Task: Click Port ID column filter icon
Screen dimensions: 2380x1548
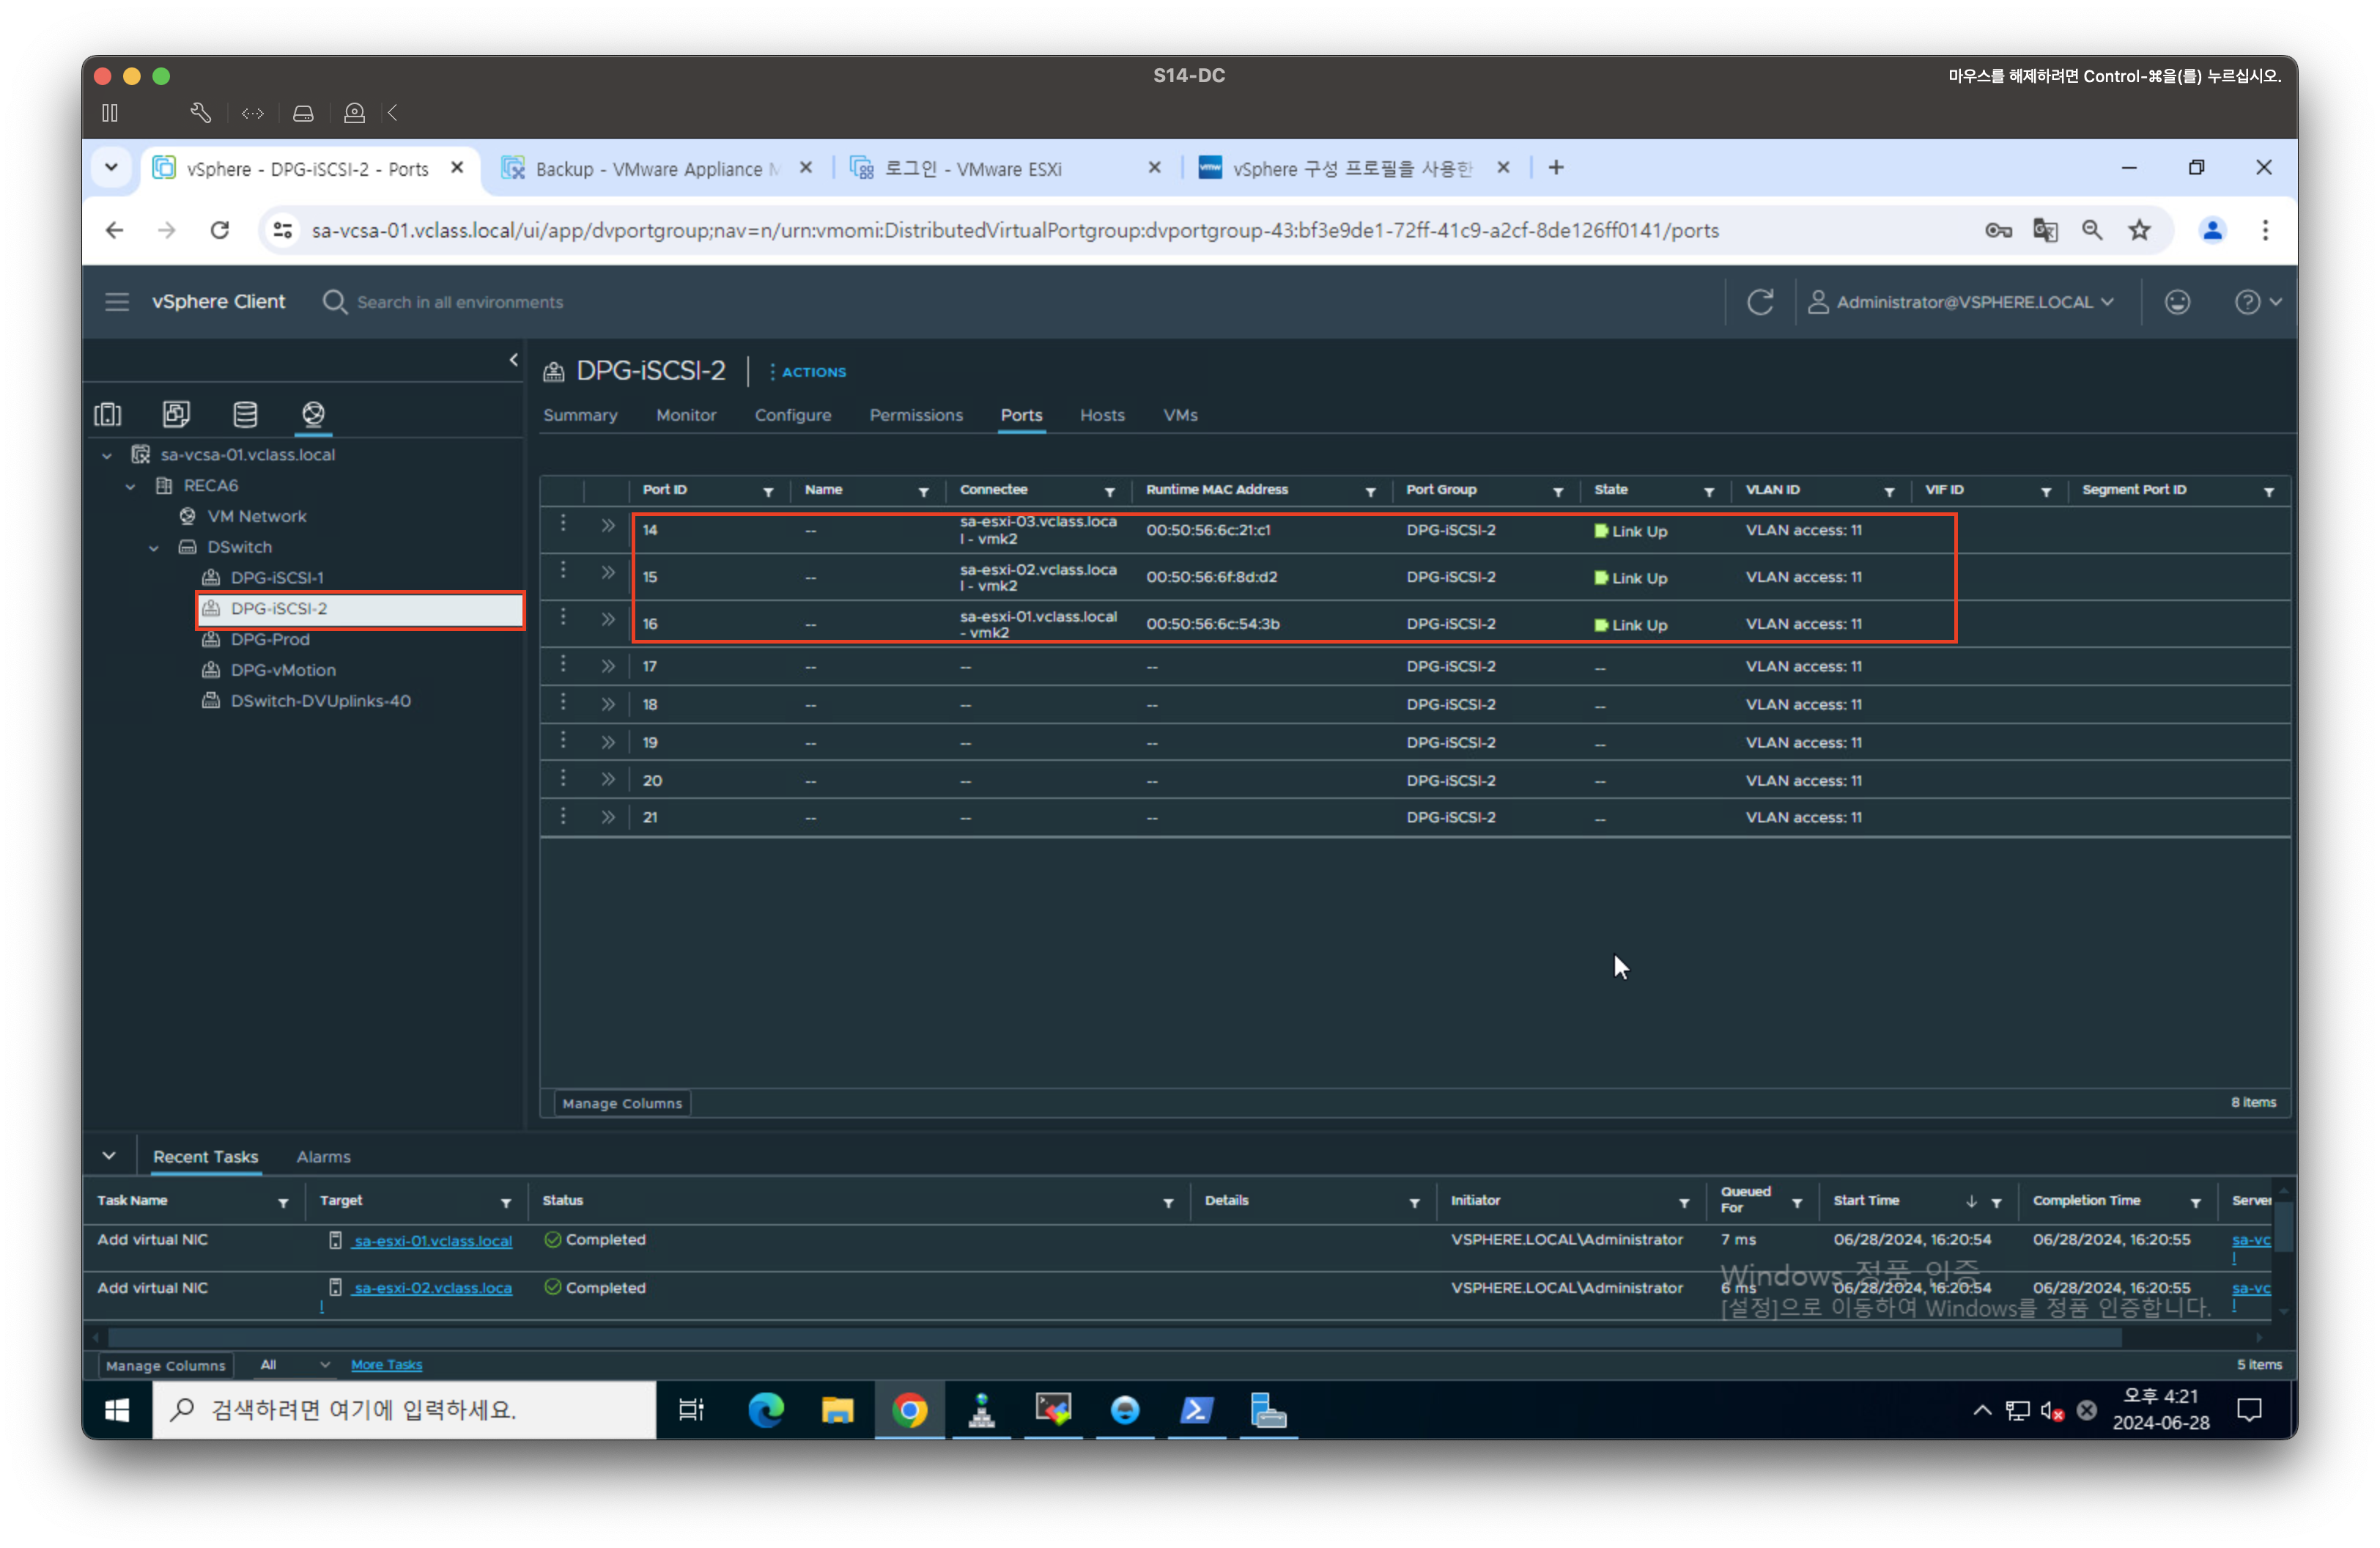Action: pyautogui.click(x=768, y=492)
